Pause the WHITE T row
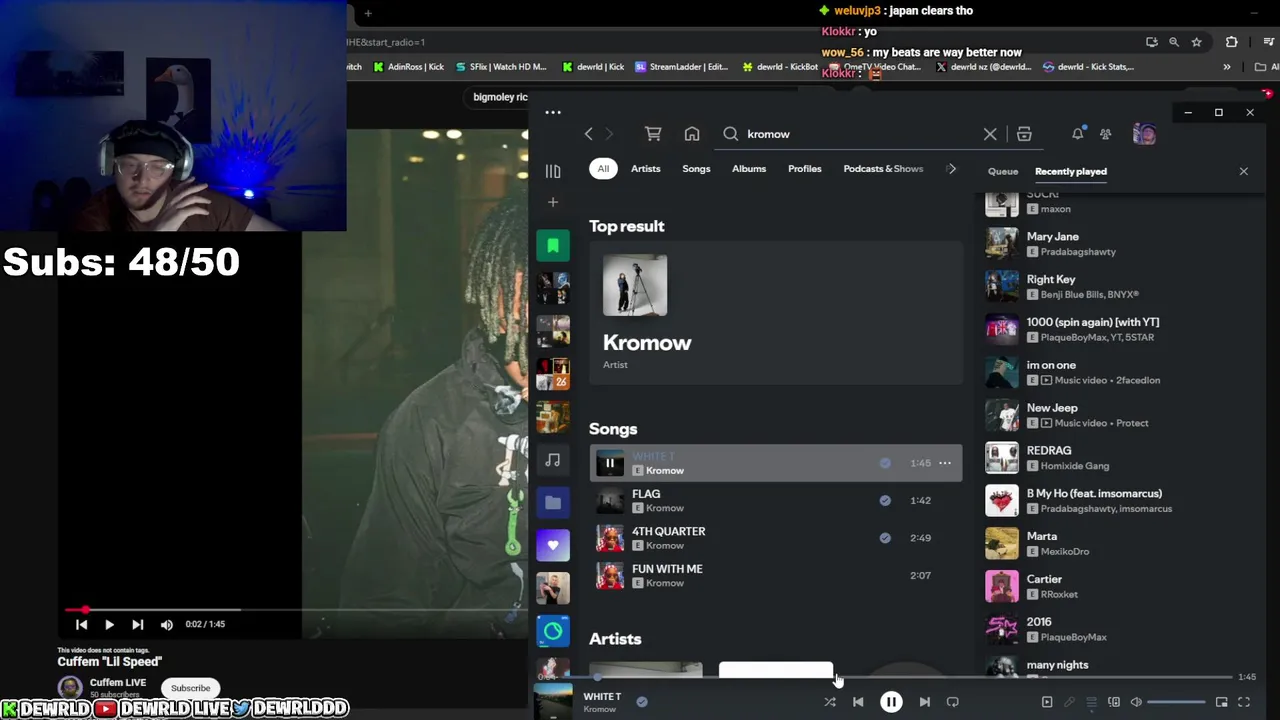This screenshot has width=1280, height=720. coord(610,463)
